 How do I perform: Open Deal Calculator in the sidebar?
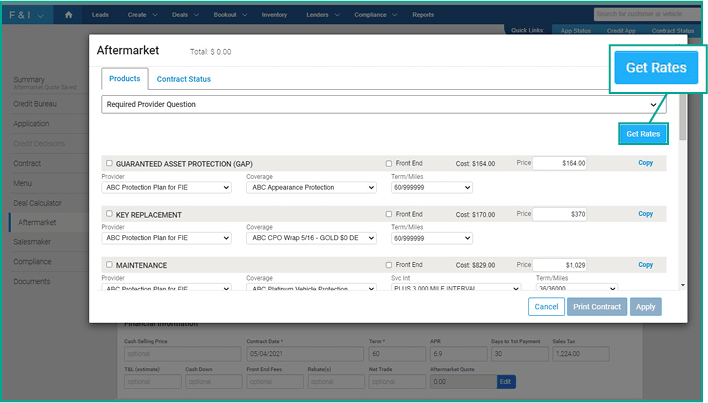tap(37, 203)
